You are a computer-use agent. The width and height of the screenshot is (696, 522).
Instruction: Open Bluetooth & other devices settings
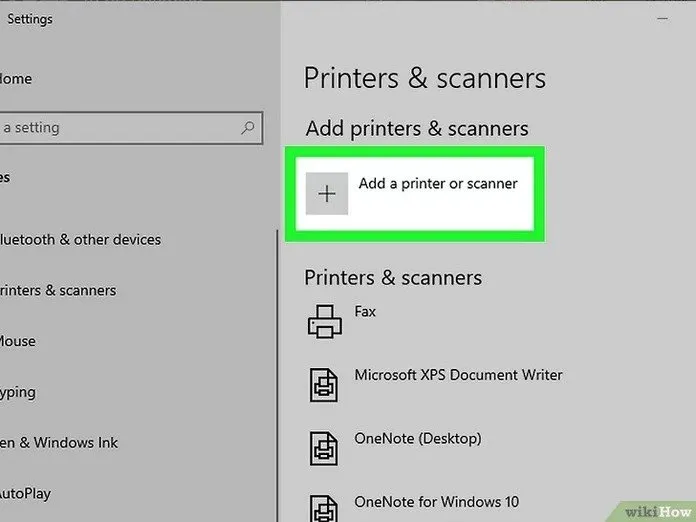click(x=80, y=239)
